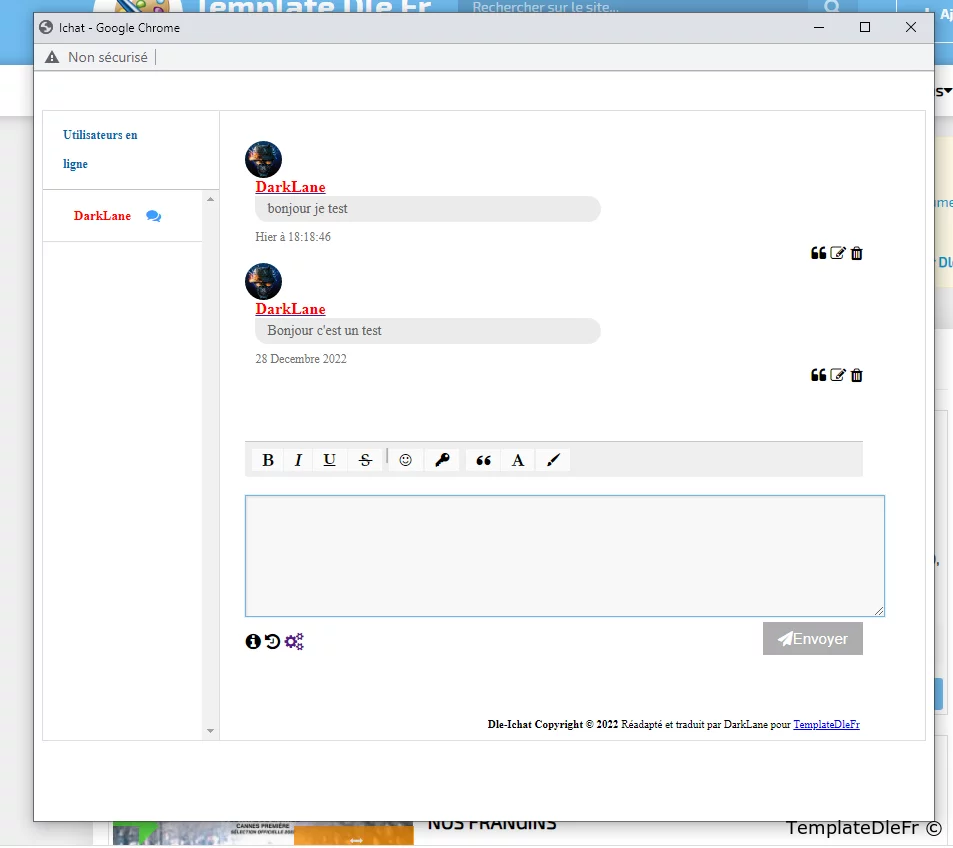Viewport: 953px width, 848px height.
Task: Click the info icon below the message box
Action: tap(253, 641)
